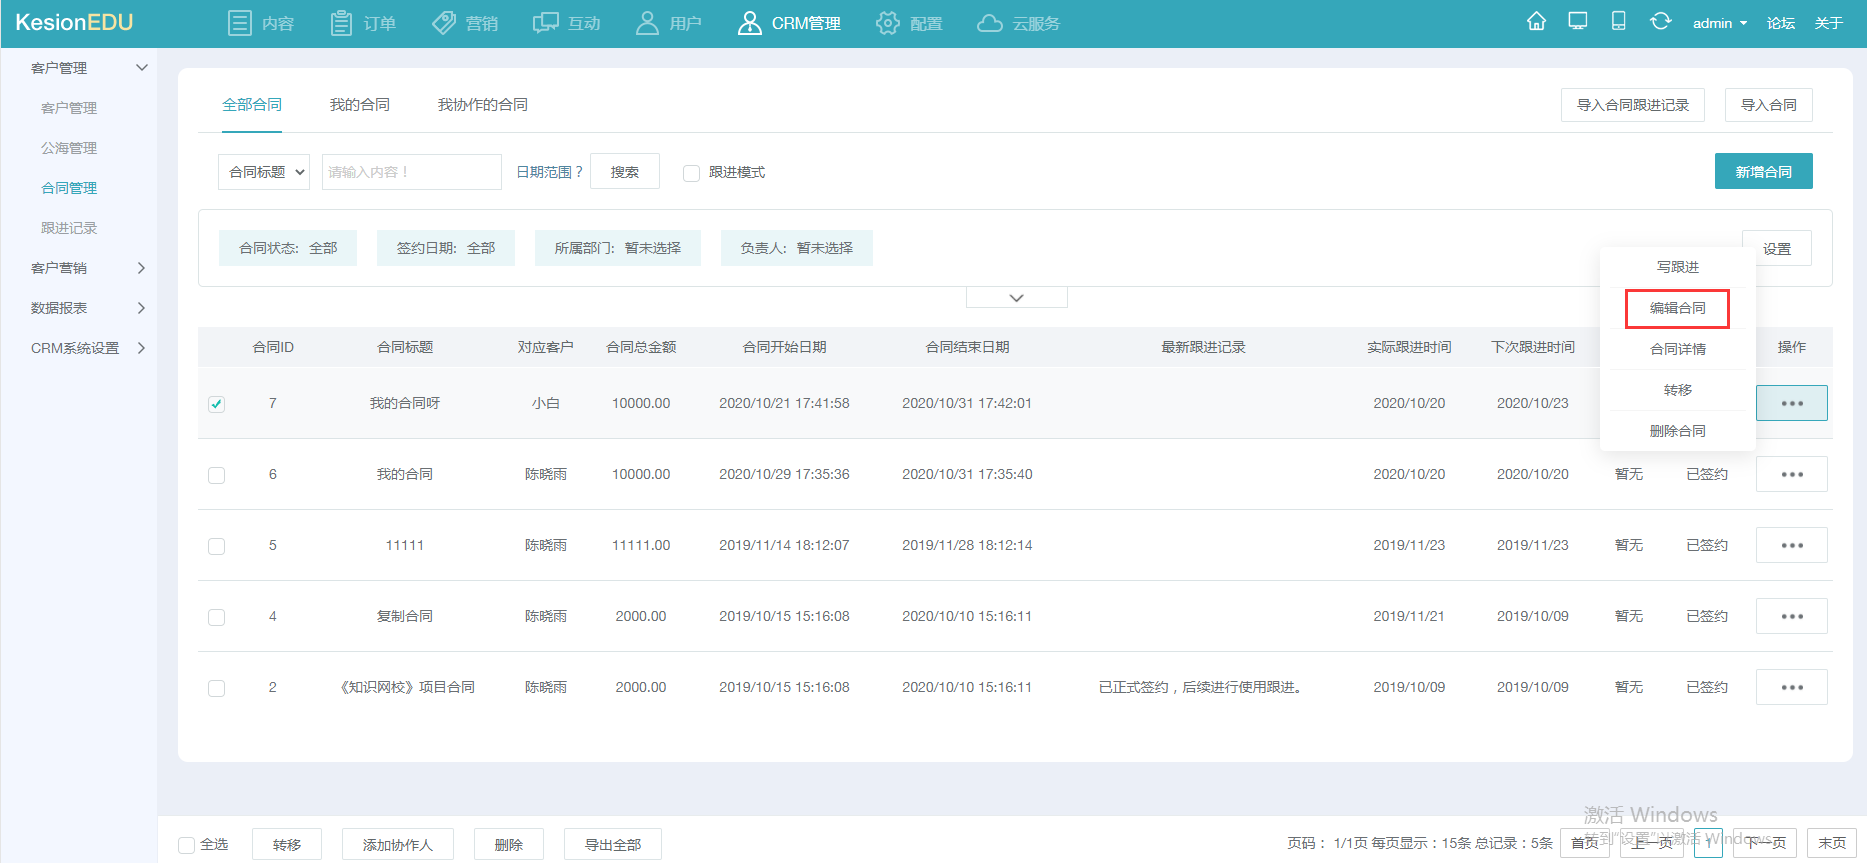Expand the 客户营销 sidebar section
1867x863 pixels.
click(141, 268)
